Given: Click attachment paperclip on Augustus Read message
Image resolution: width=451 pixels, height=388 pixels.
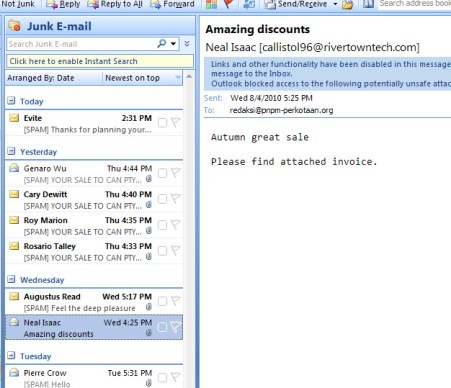Looking at the screenshot, I should coord(149,307).
